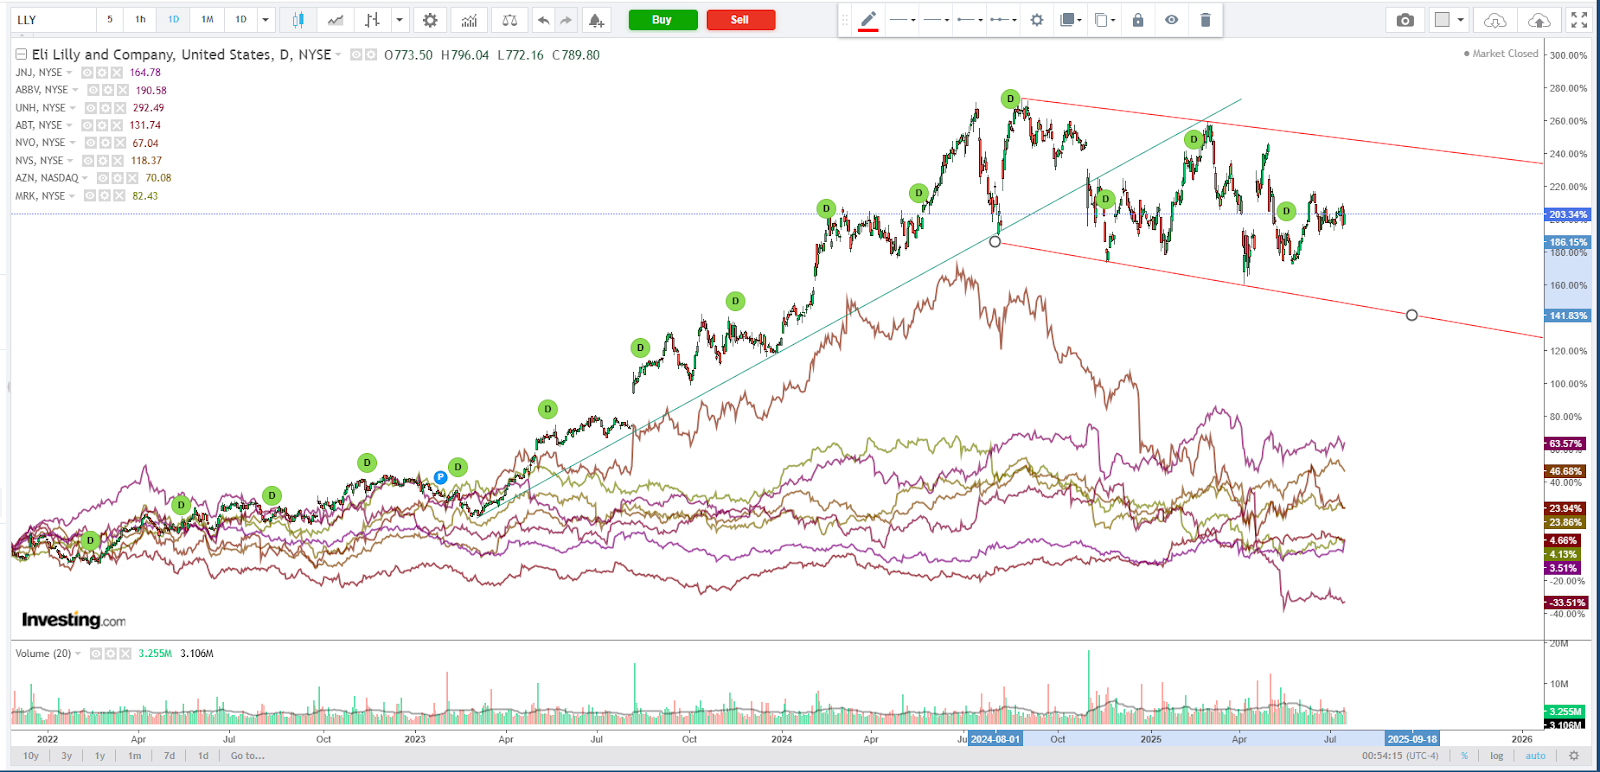Choose the pencil line color tool
1600x772 pixels.
(x=868, y=20)
